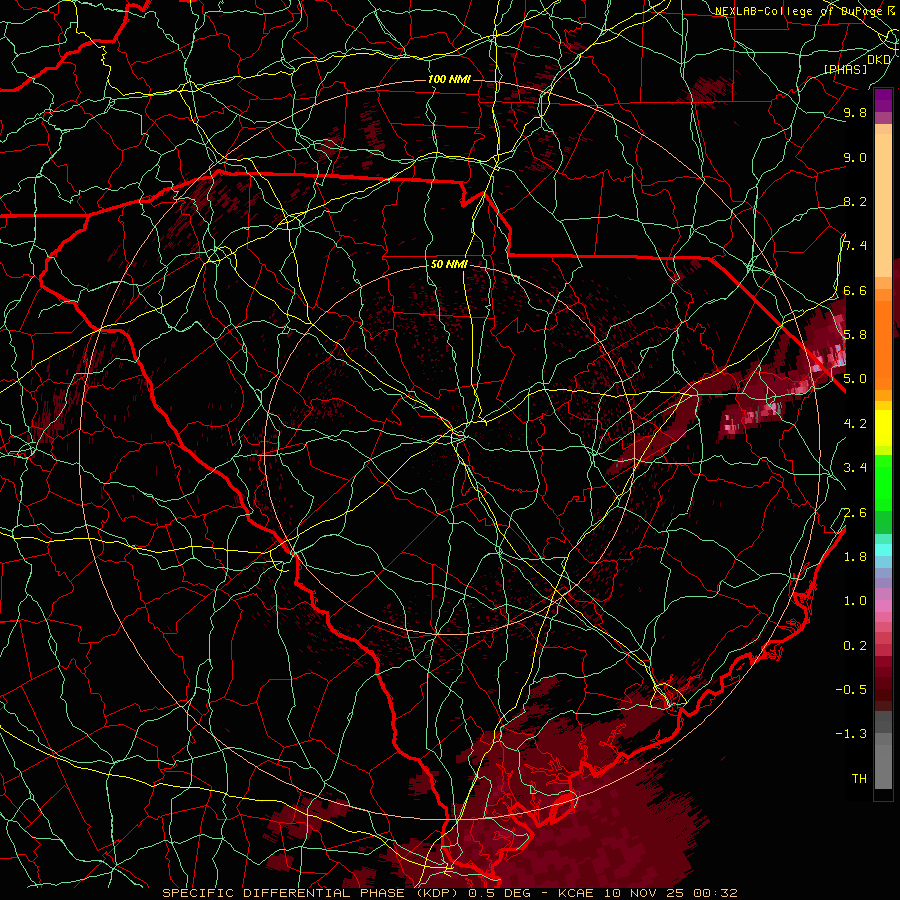The width and height of the screenshot is (900, 900).
Task: Click the [PHAS] units label
Action: (845, 69)
